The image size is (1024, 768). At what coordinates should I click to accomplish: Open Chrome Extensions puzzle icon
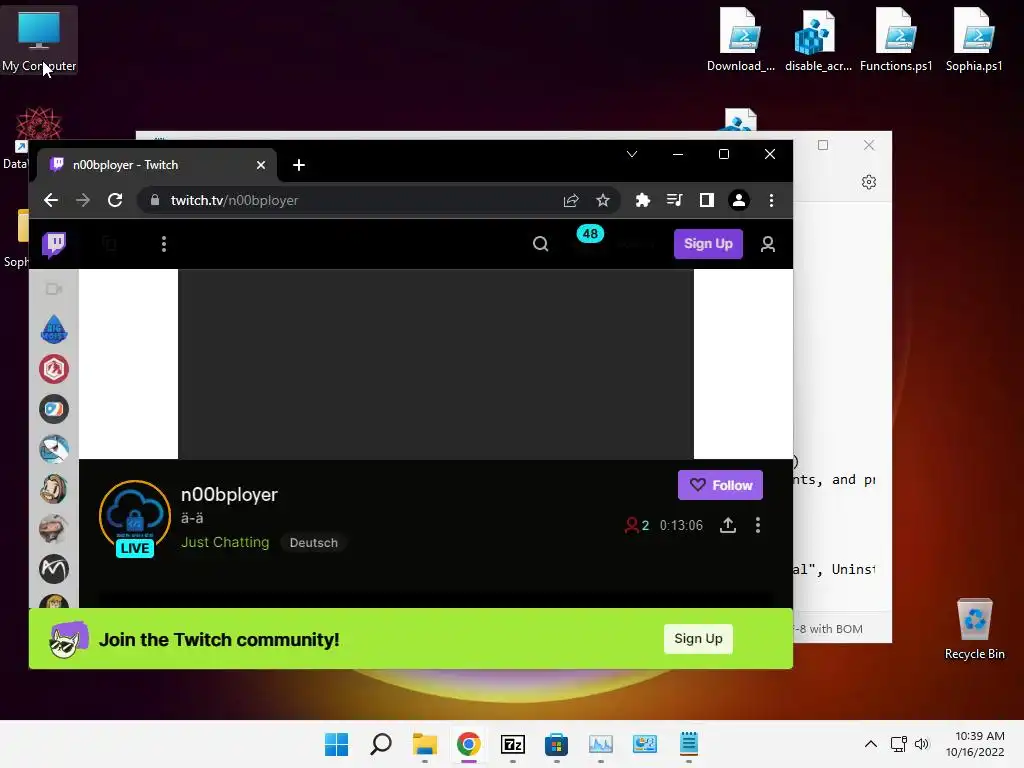(x=643, y=200)
